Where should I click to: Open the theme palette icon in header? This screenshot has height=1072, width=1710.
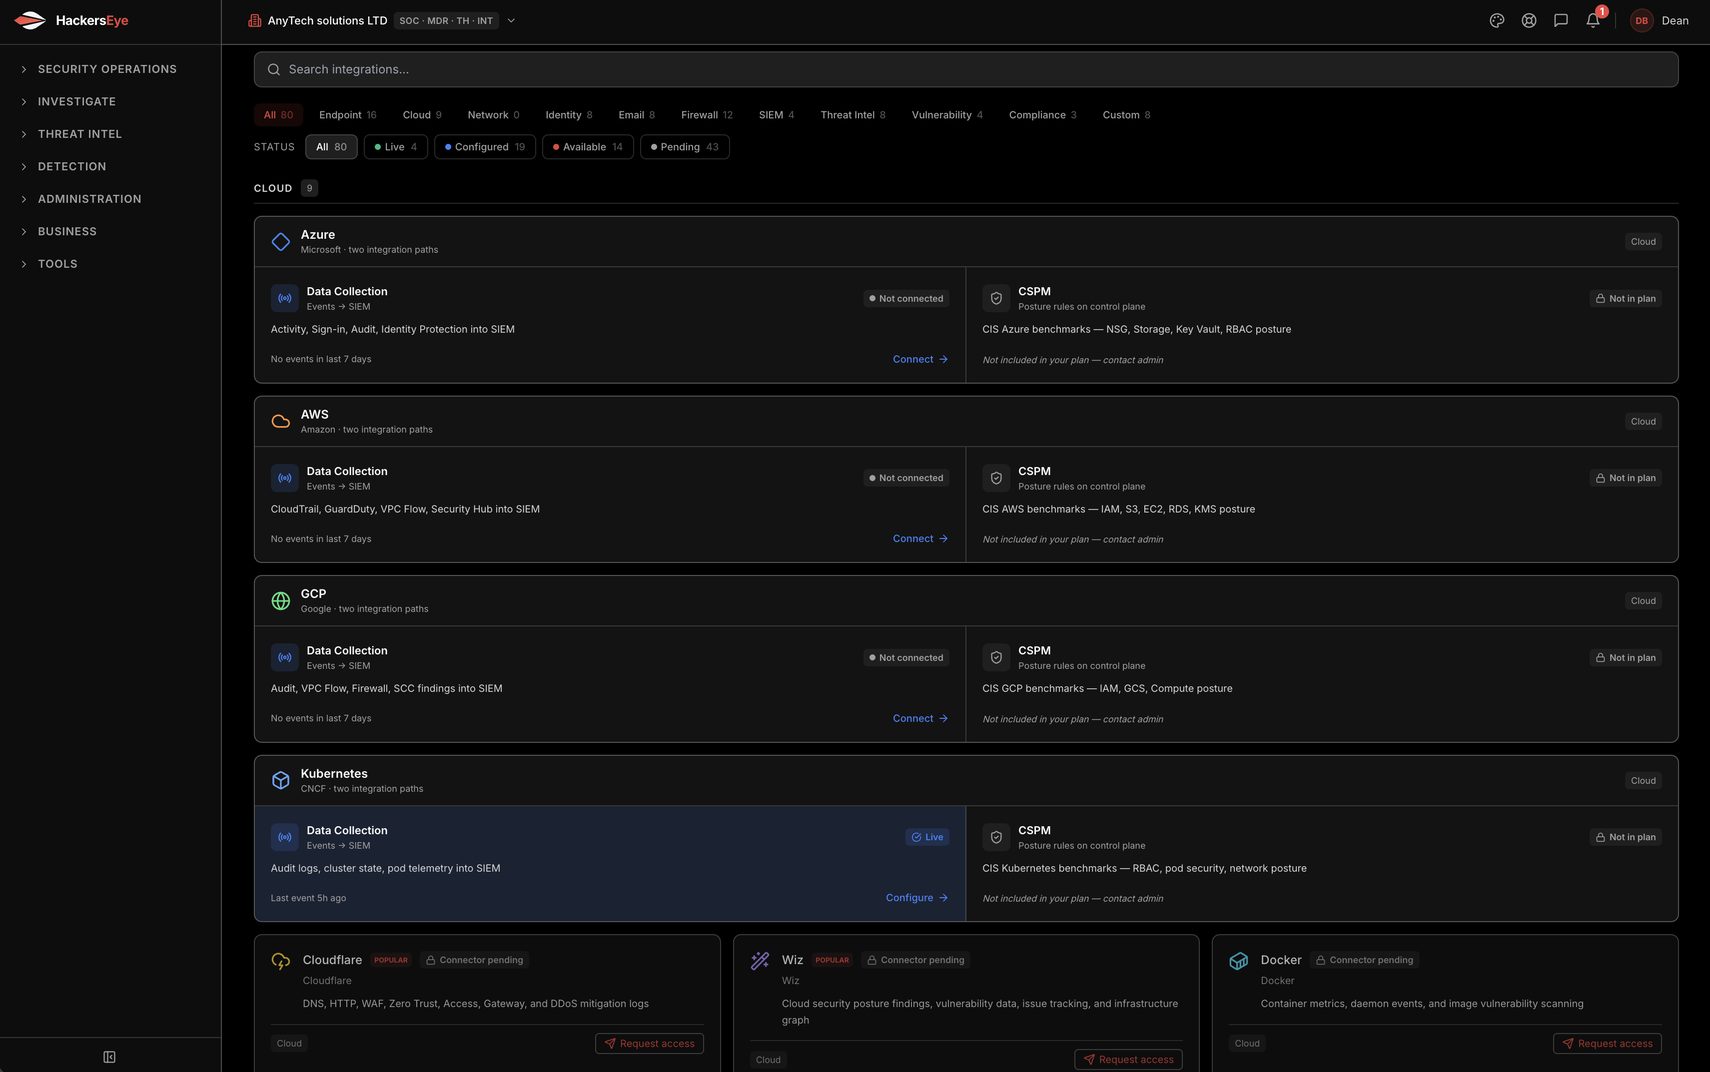tap(1497, 20)
